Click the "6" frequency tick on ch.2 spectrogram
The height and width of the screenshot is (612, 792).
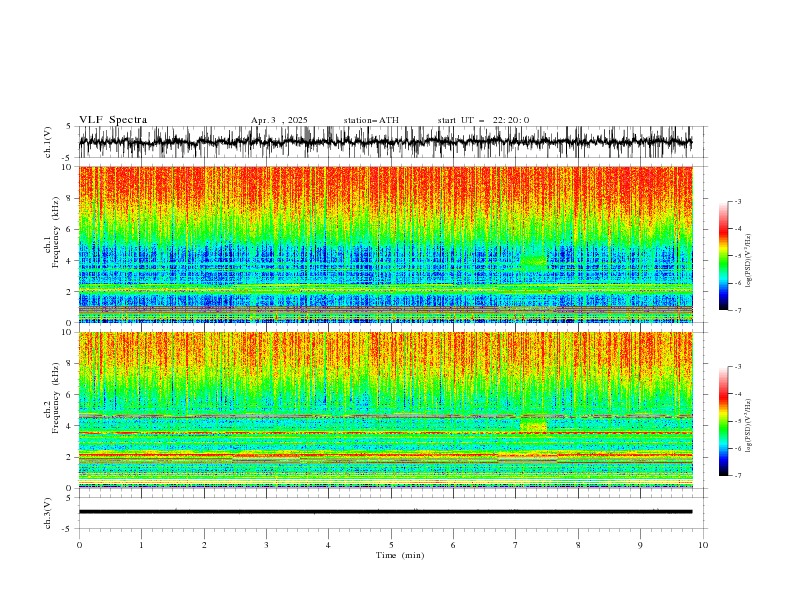click(70, 395)
